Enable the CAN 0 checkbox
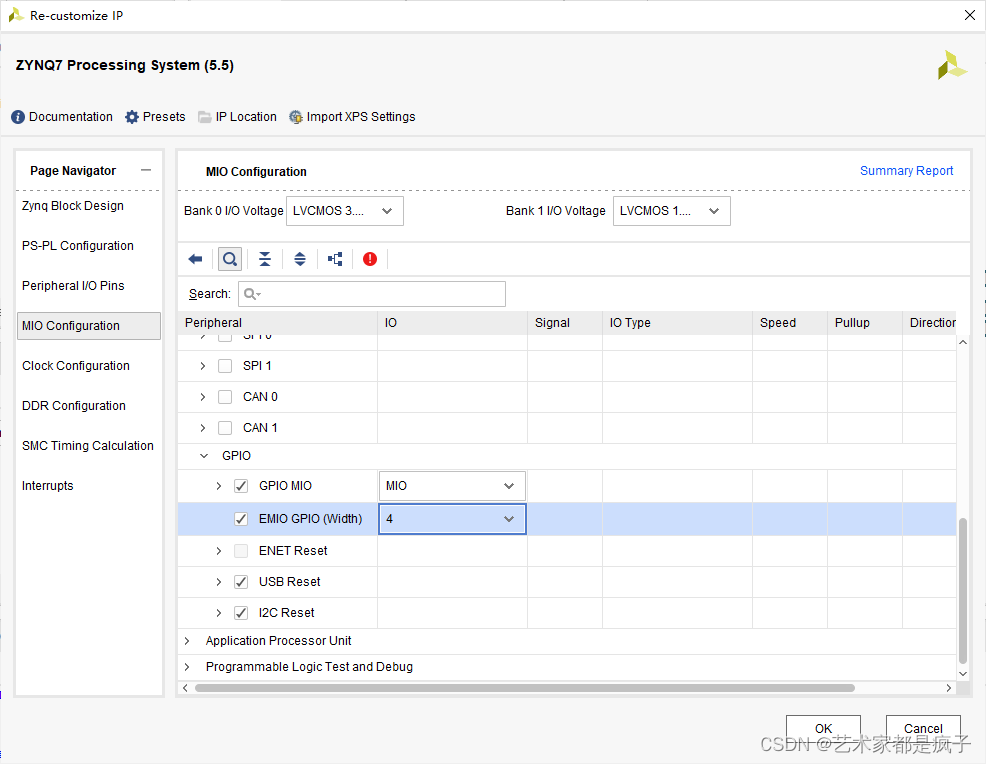The height and width of the screenshot is (764, 986). click(x=225, y=397)
